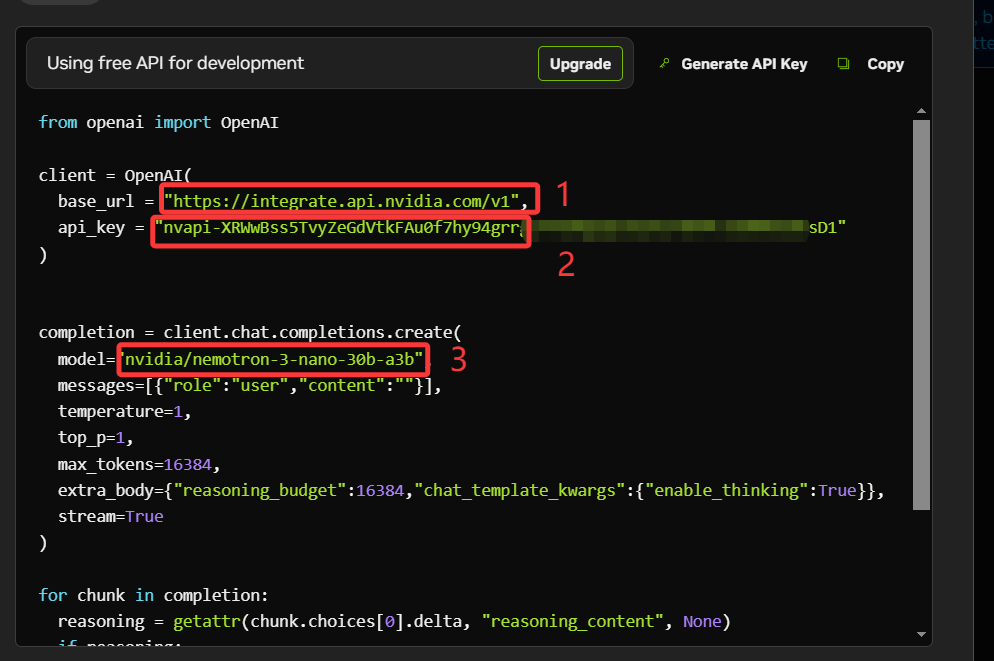Image resolution: width=994 pixels, height=661 pixels.
Task: Click the messages role user line
Action: tap(249, 385)
